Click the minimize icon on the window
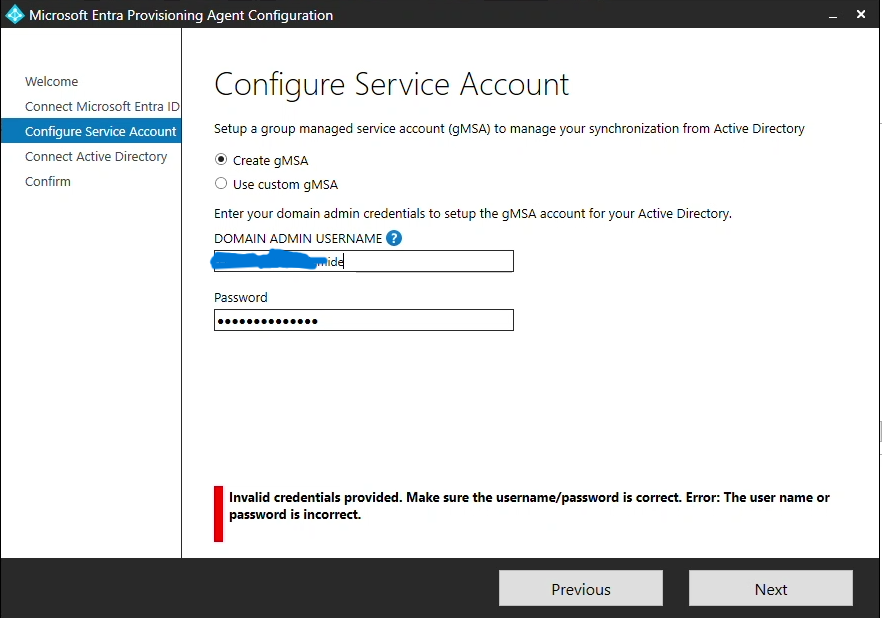Viewport: 882px width, 618px height. point(833,14)
